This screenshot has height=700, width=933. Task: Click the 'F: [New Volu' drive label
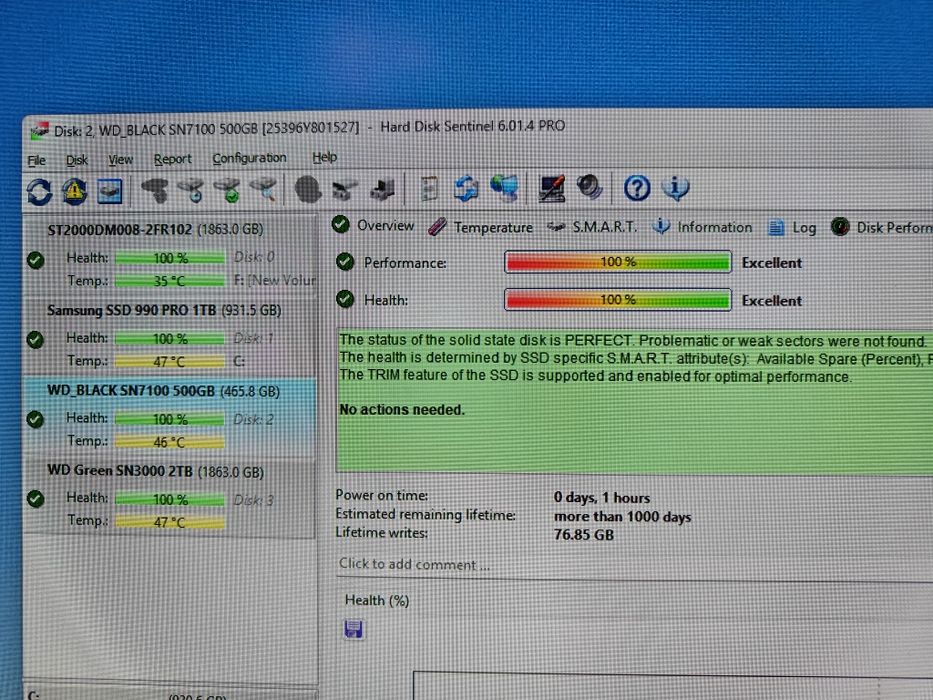coord(274,280)
